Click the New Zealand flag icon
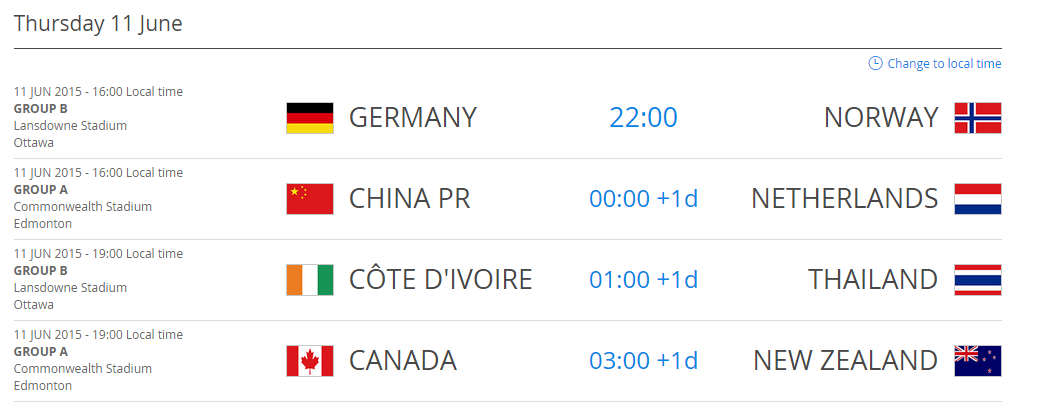Viewport: 1043px width, 415px height. pos(978,361)
